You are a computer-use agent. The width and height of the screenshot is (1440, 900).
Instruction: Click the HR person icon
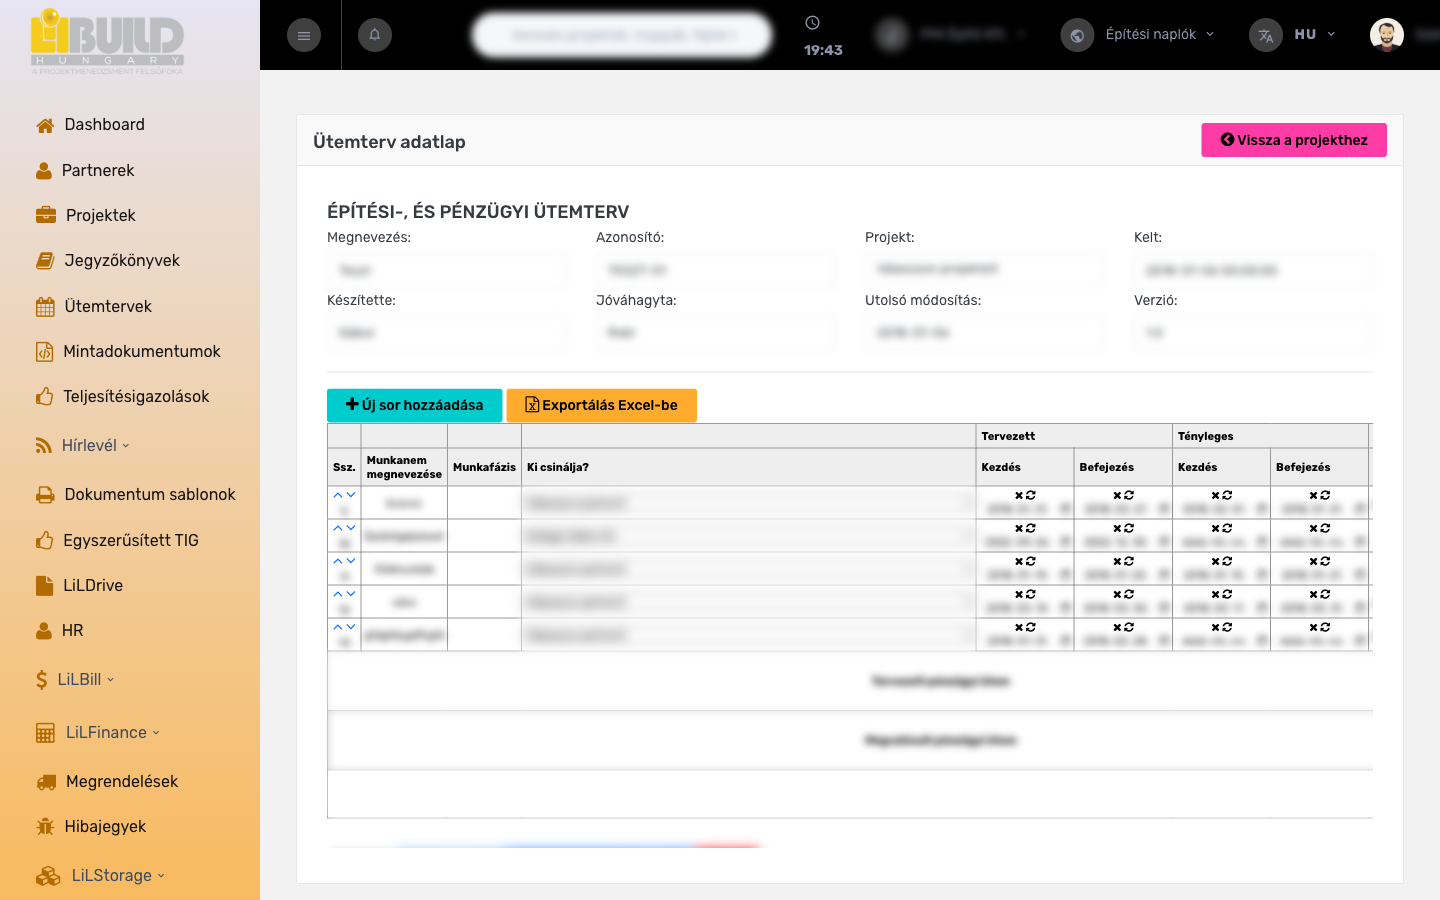click(x=44, y=631)
